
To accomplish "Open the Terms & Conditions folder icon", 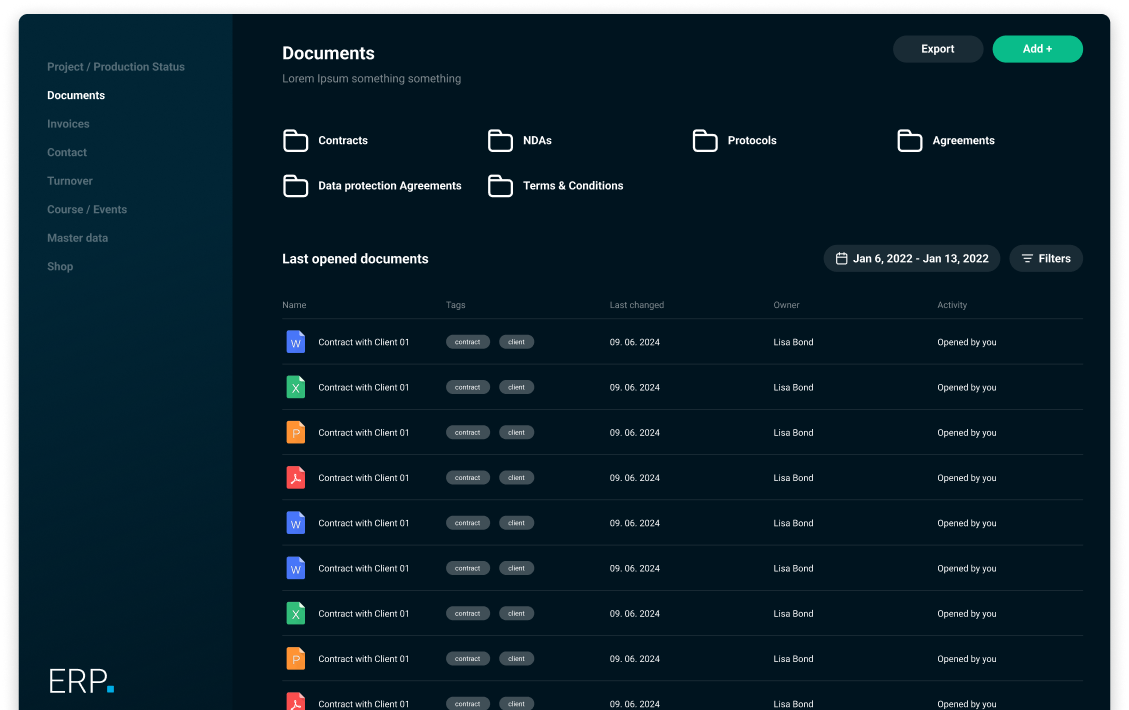I will point(500,186).
